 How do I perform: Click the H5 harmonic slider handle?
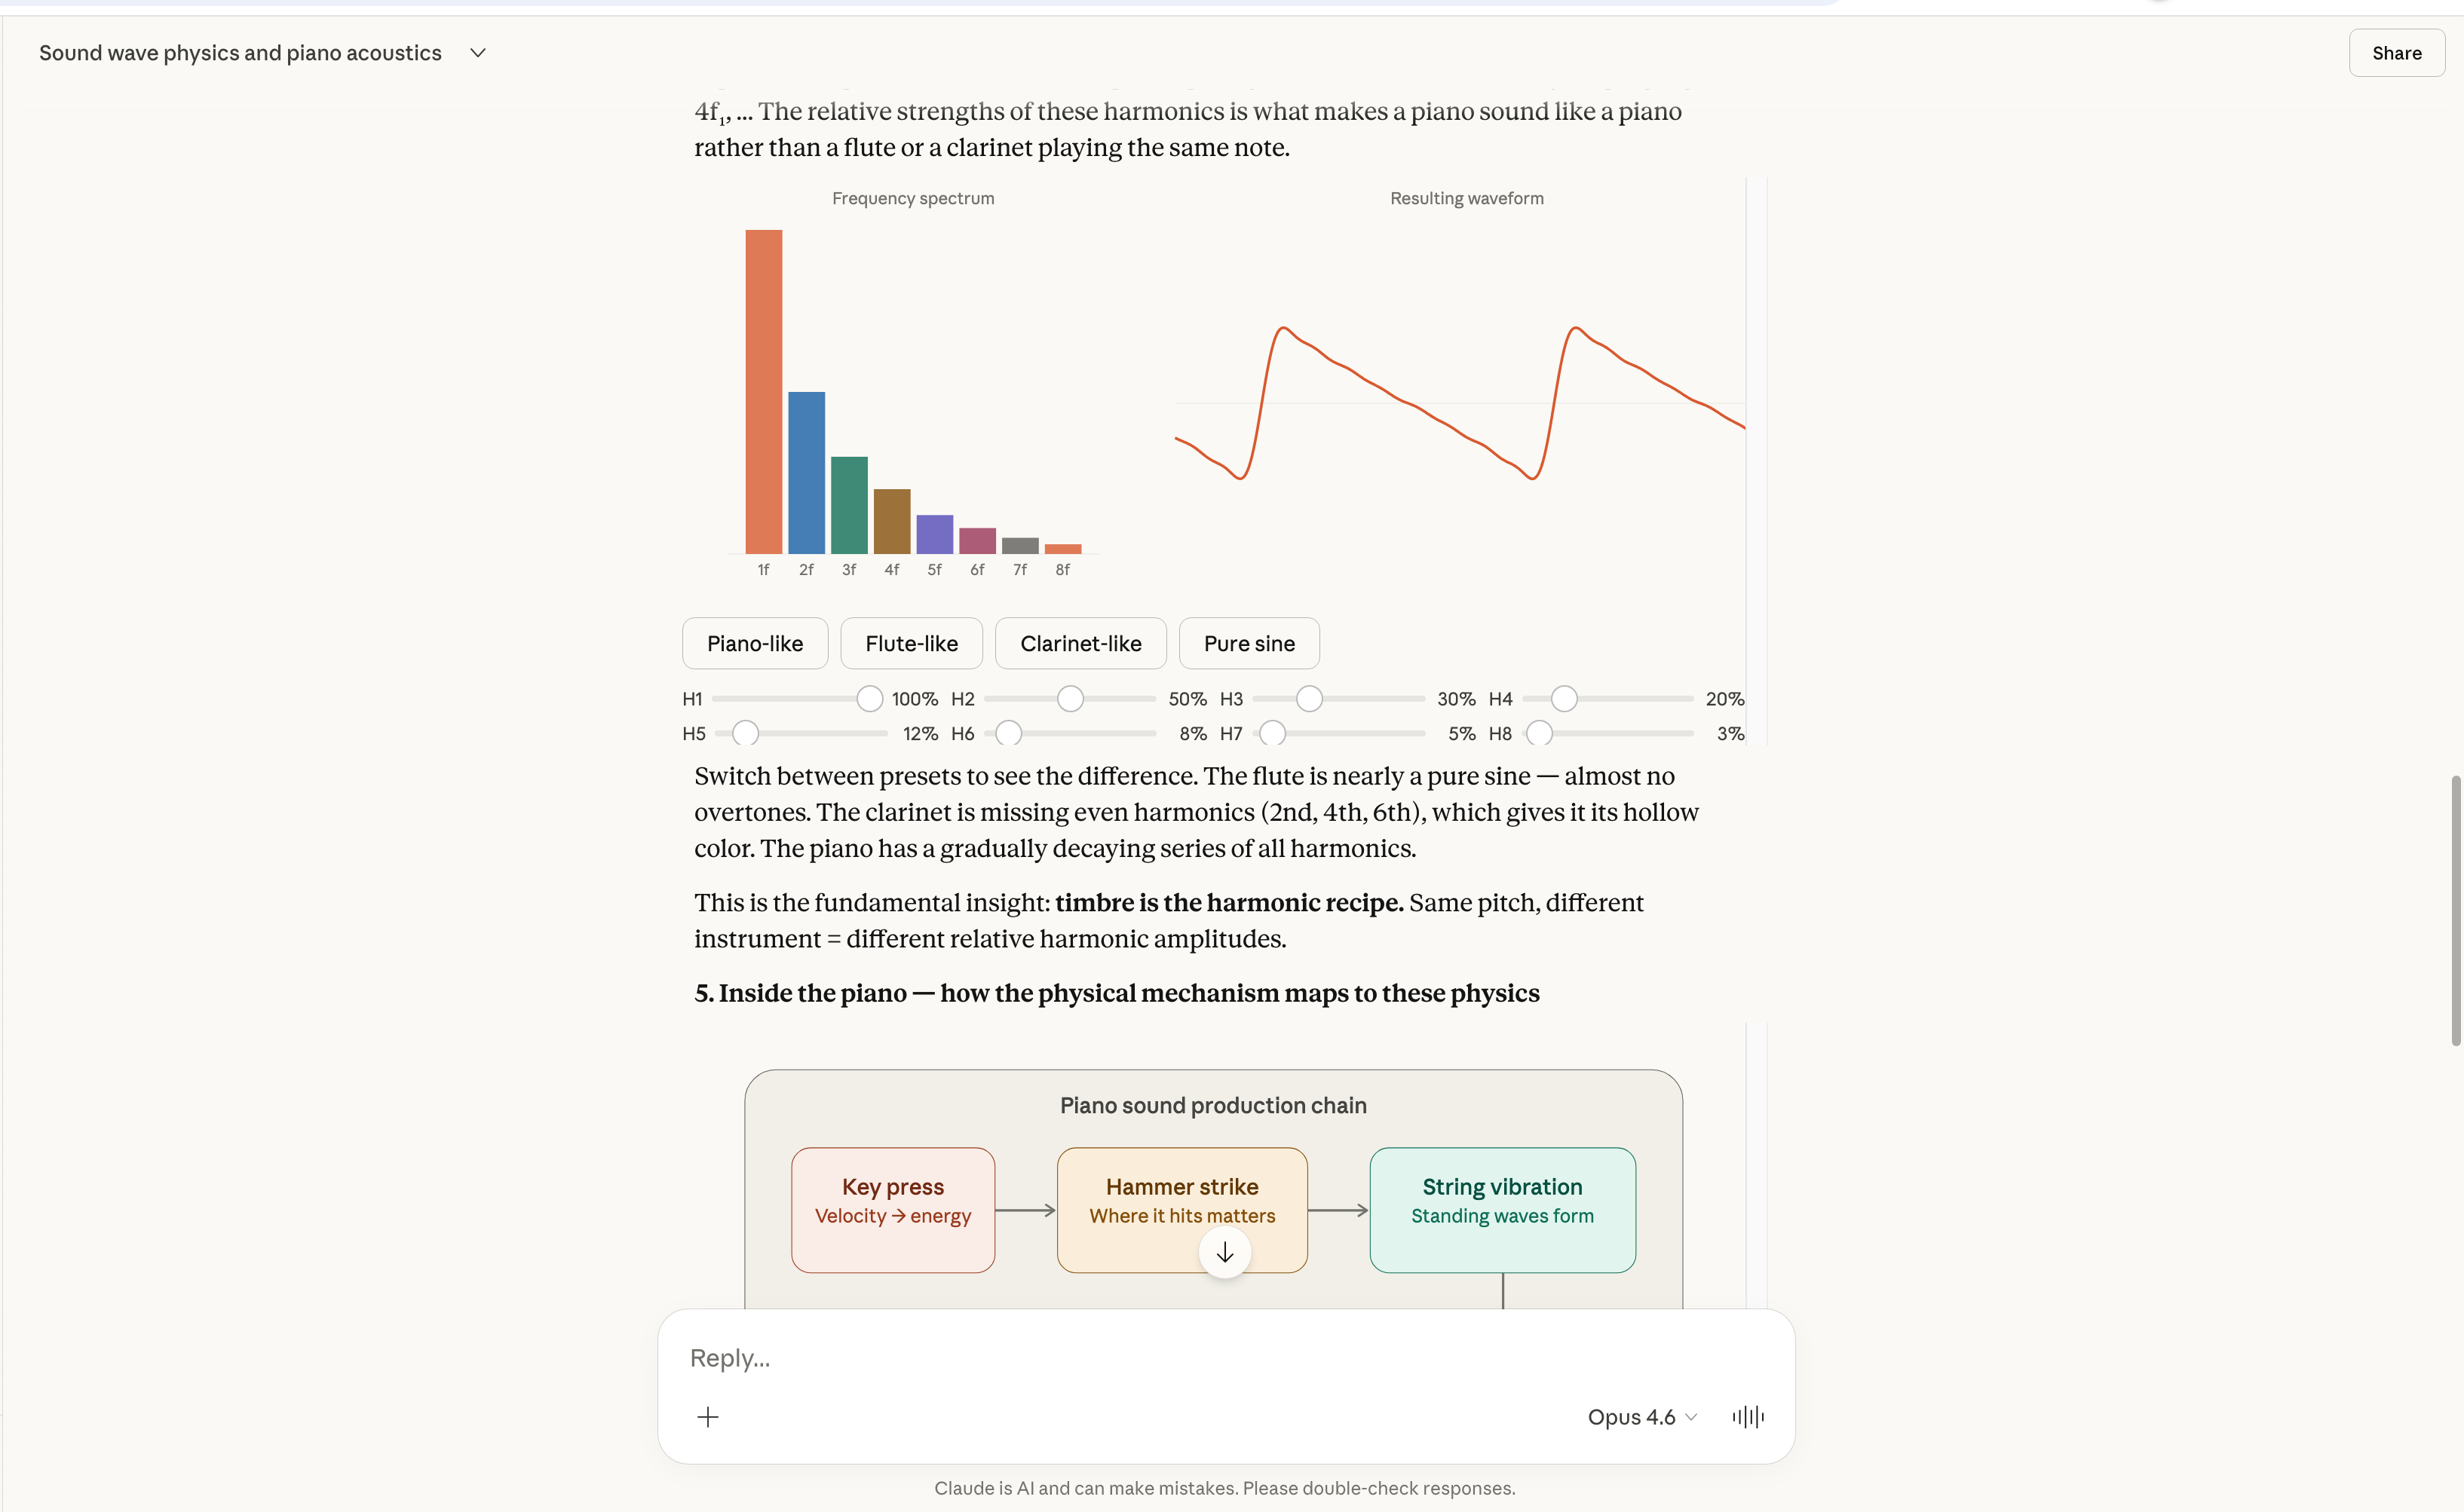[745, 734]
